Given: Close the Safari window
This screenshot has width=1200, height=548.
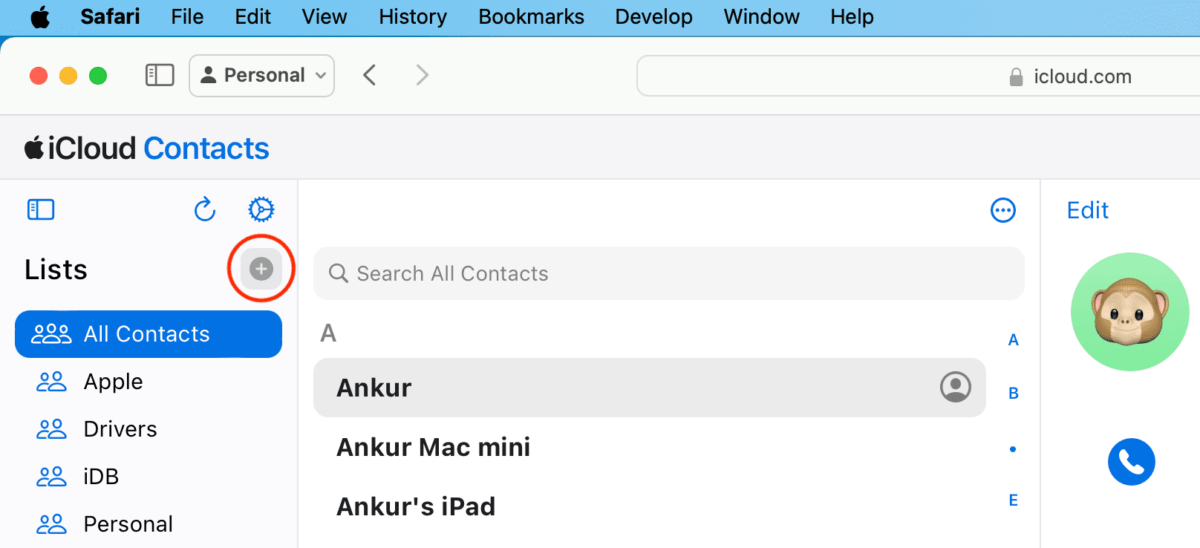Looking at the screenshot, I should click(39, 76).
